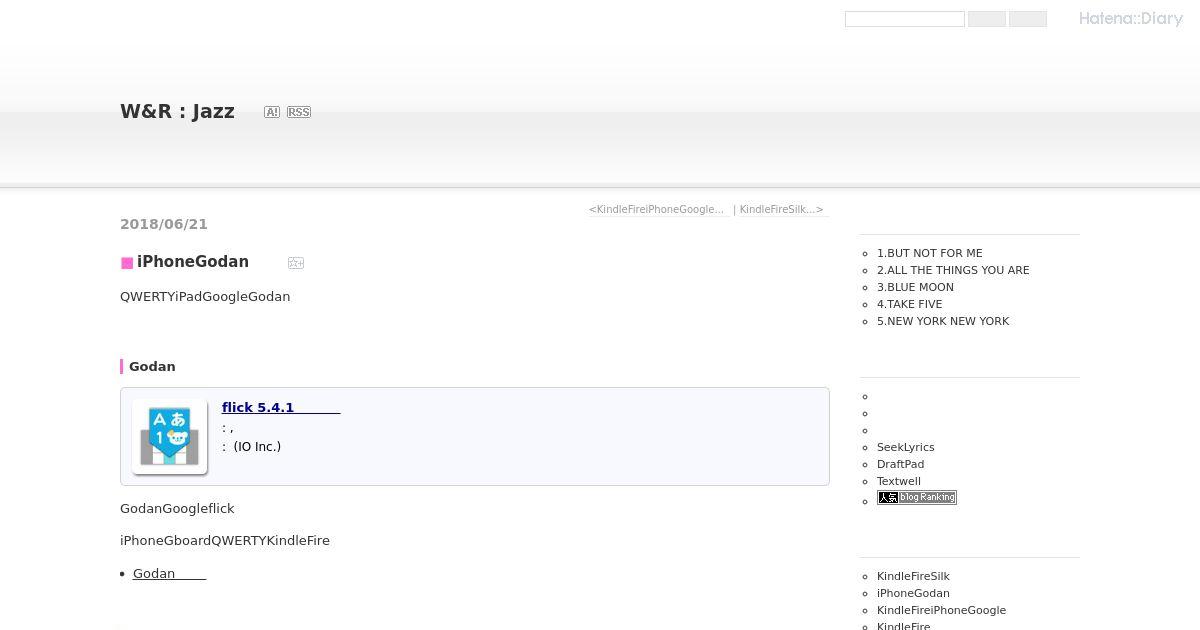Click the second button beside search field
The width and height of the screenshot is (1200, 630).
pos(1028,19)
